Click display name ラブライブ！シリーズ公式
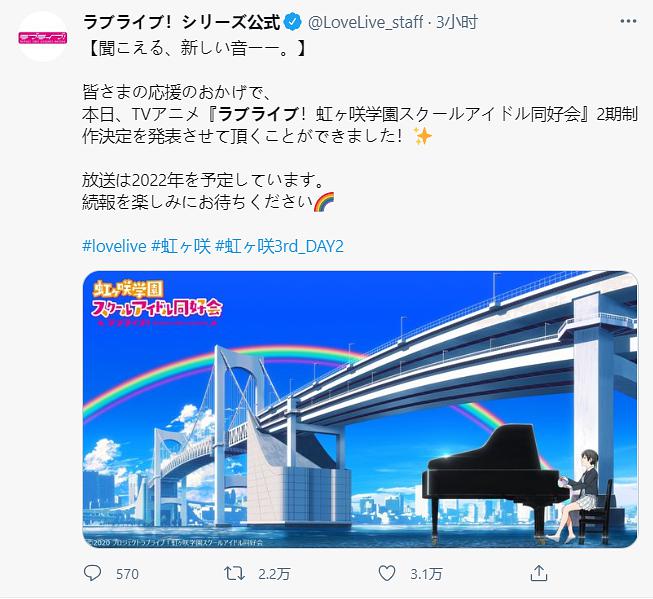The image size is (653, 599). click(182, 22)
